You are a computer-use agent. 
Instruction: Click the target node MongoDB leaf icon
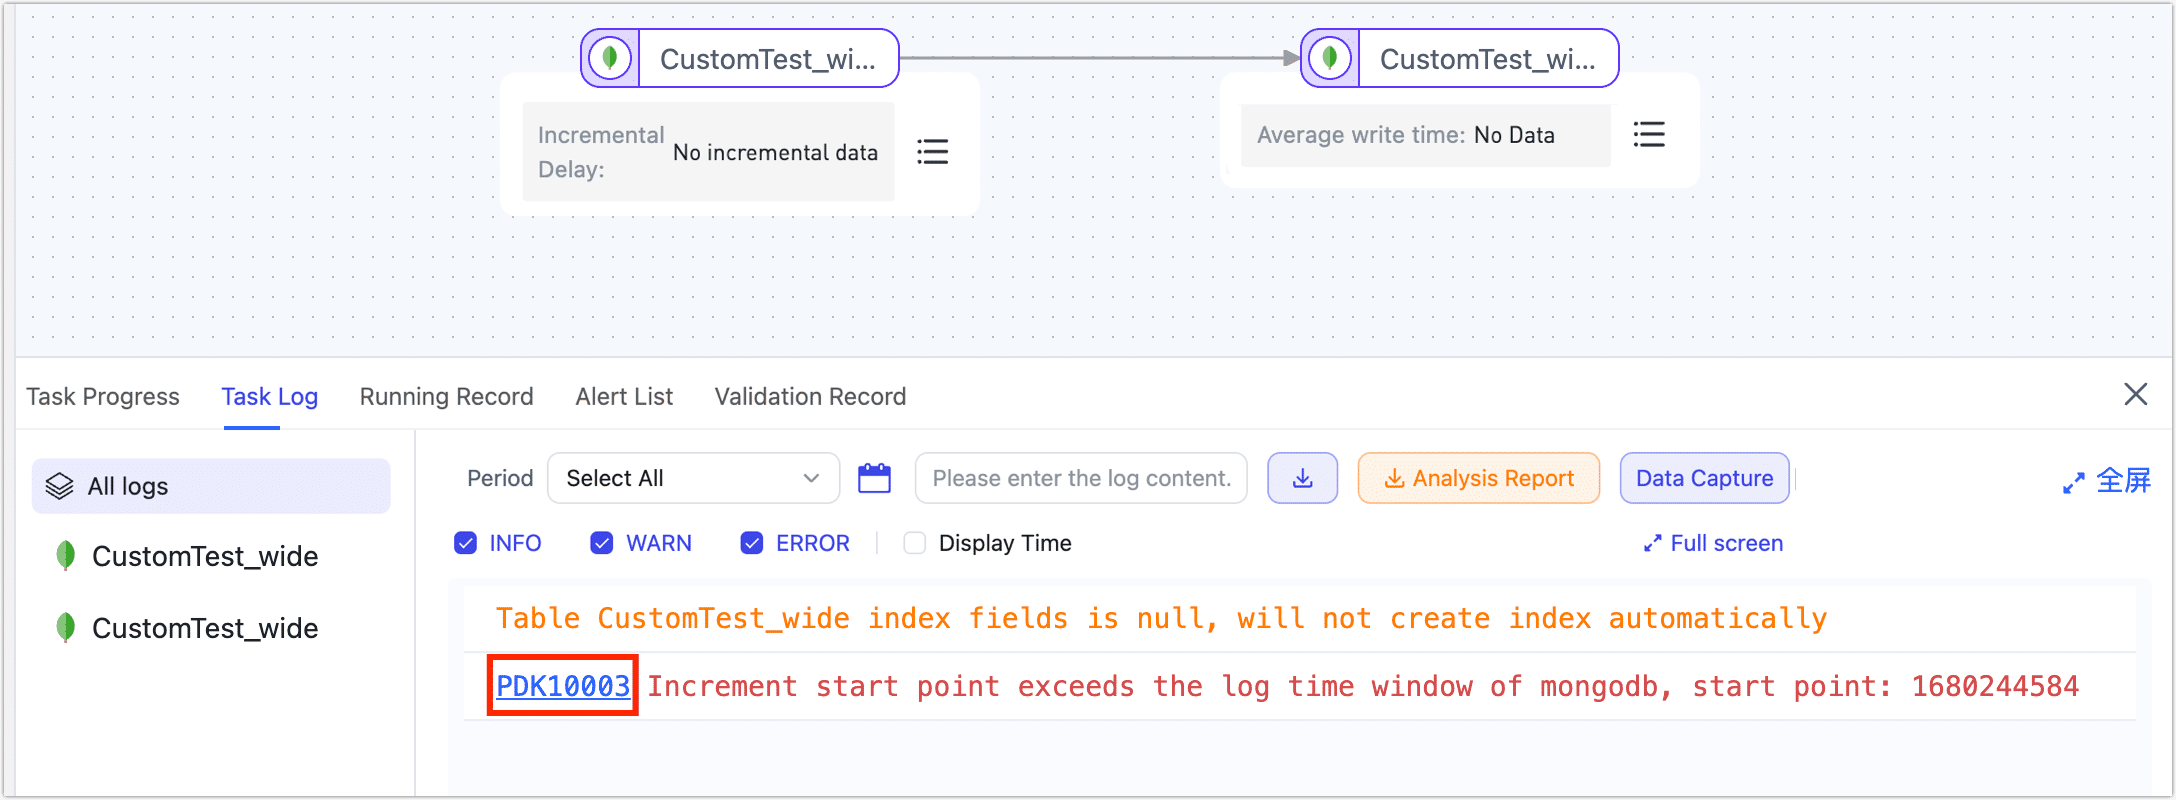[1330, 58]
